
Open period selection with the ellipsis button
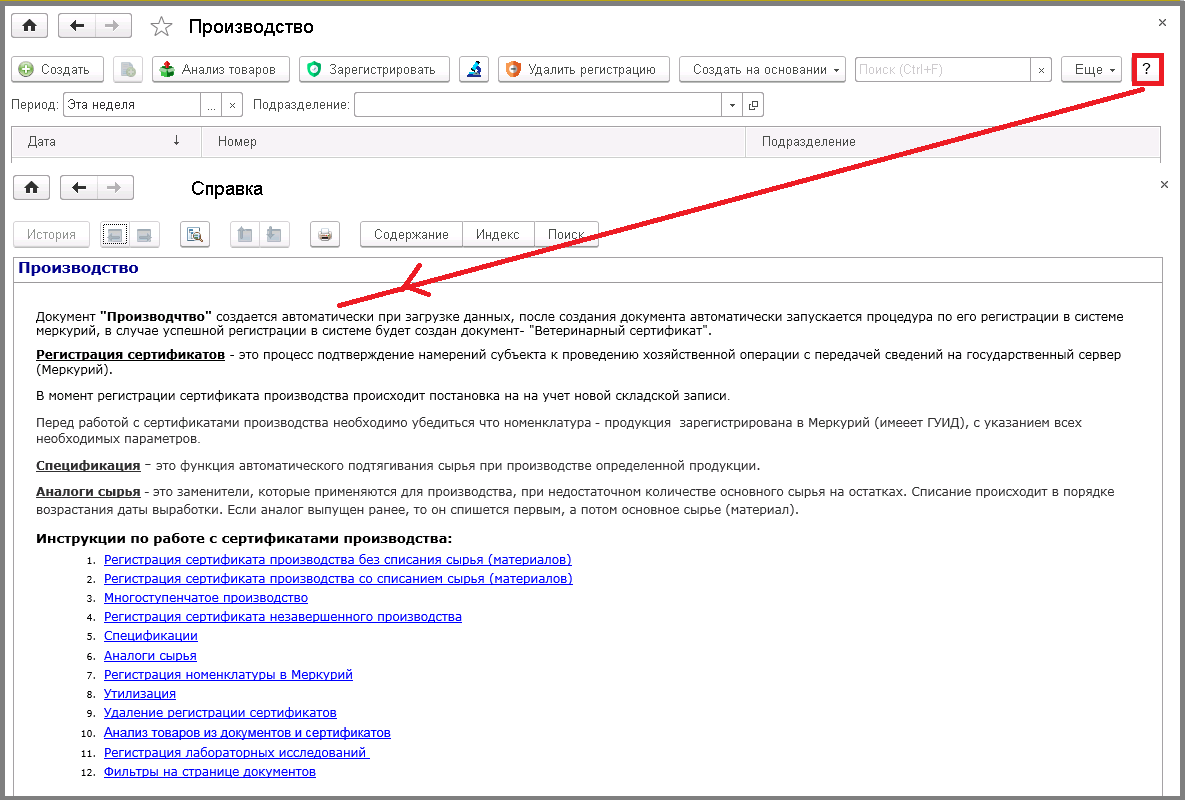pos(211,105)
